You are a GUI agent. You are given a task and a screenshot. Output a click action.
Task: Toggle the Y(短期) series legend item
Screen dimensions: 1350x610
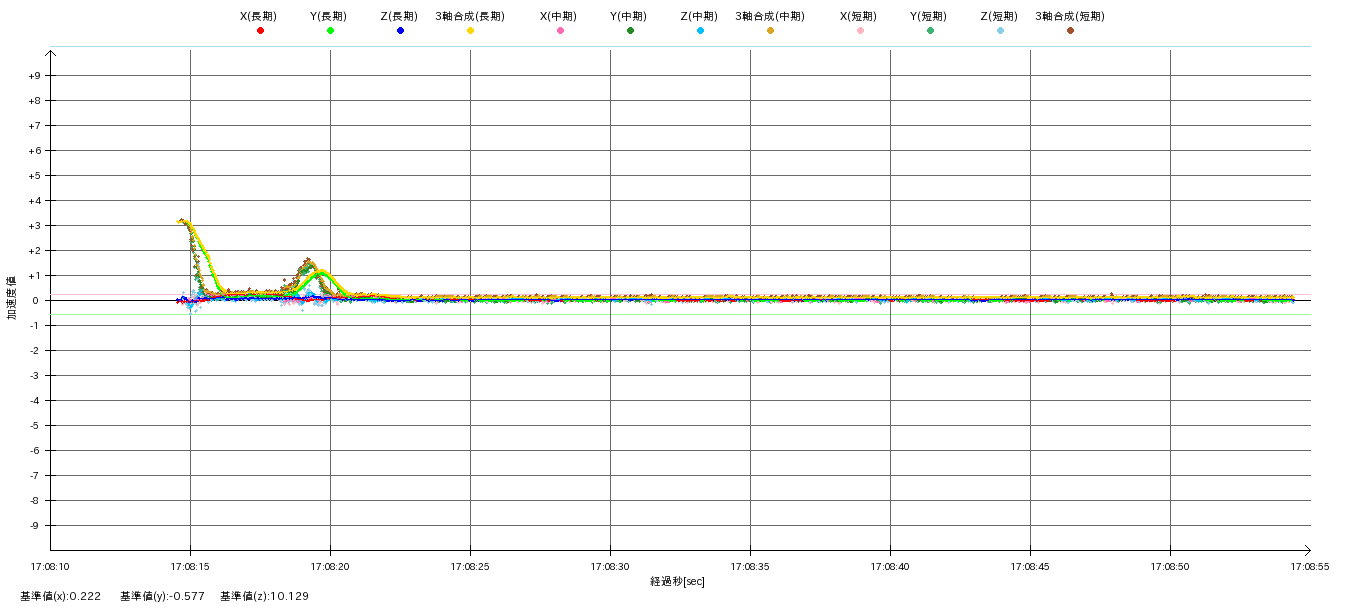[929, 17]
